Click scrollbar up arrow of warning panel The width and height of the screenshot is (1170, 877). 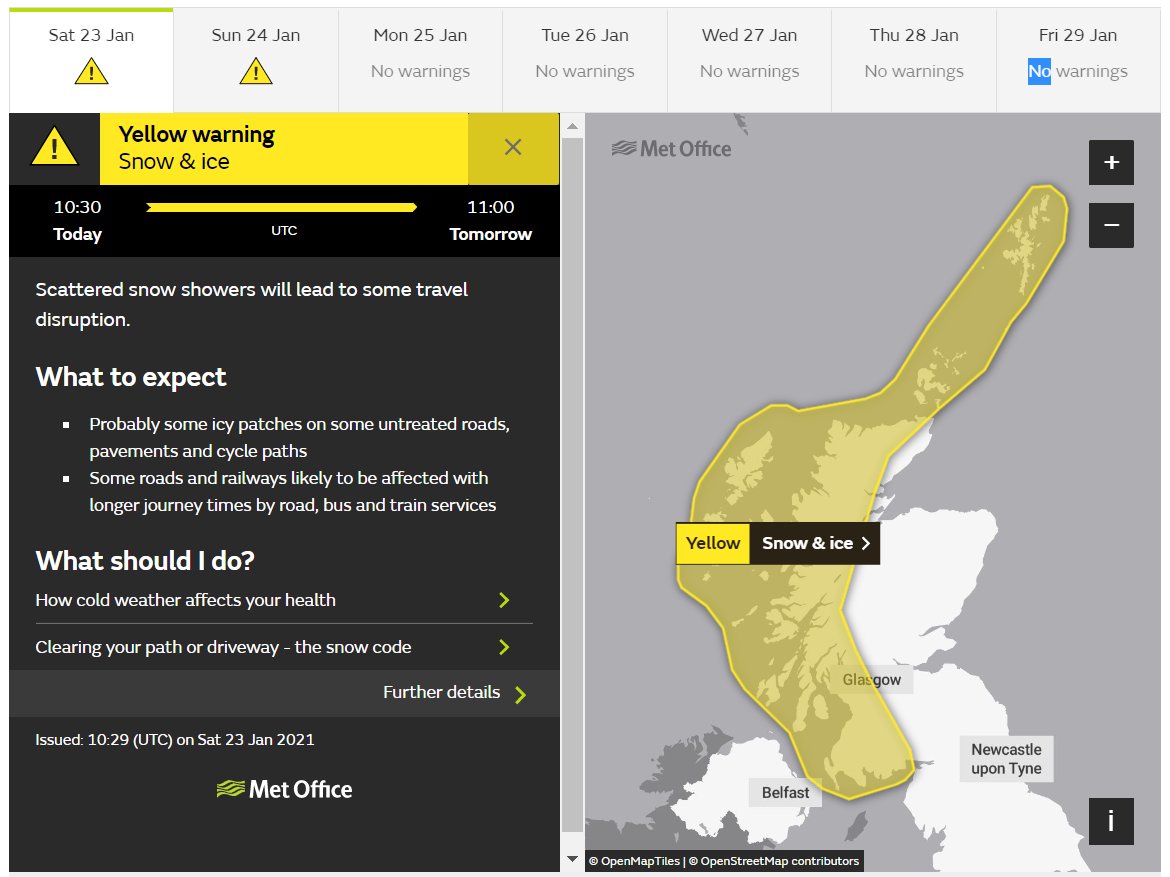point(572,126)
